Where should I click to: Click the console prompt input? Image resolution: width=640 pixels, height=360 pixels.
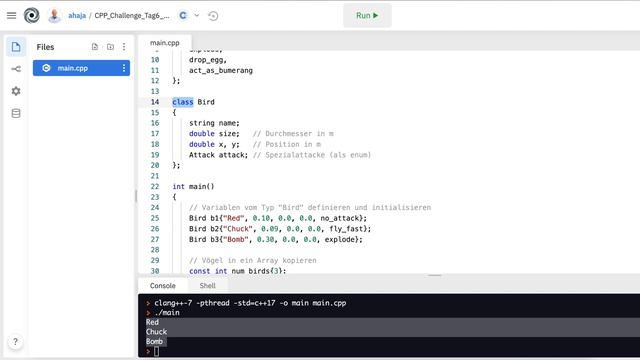point(156,351)
